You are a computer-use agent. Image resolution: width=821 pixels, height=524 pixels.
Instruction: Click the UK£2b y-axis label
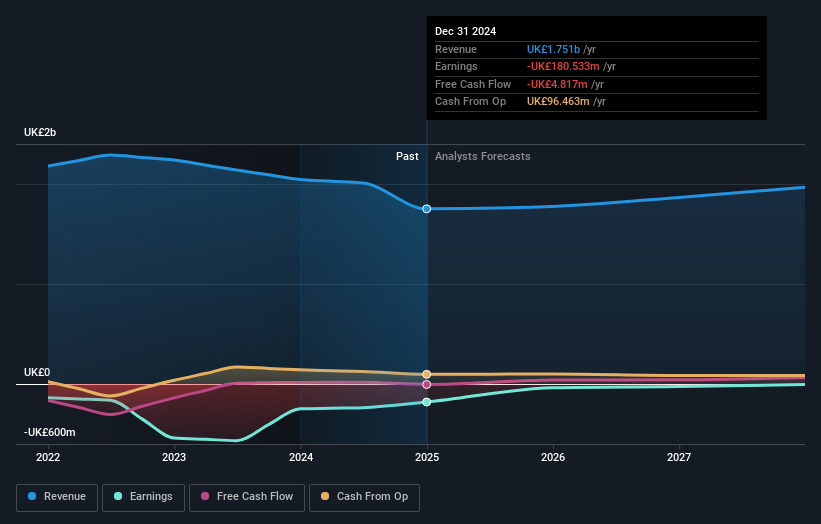40,132
